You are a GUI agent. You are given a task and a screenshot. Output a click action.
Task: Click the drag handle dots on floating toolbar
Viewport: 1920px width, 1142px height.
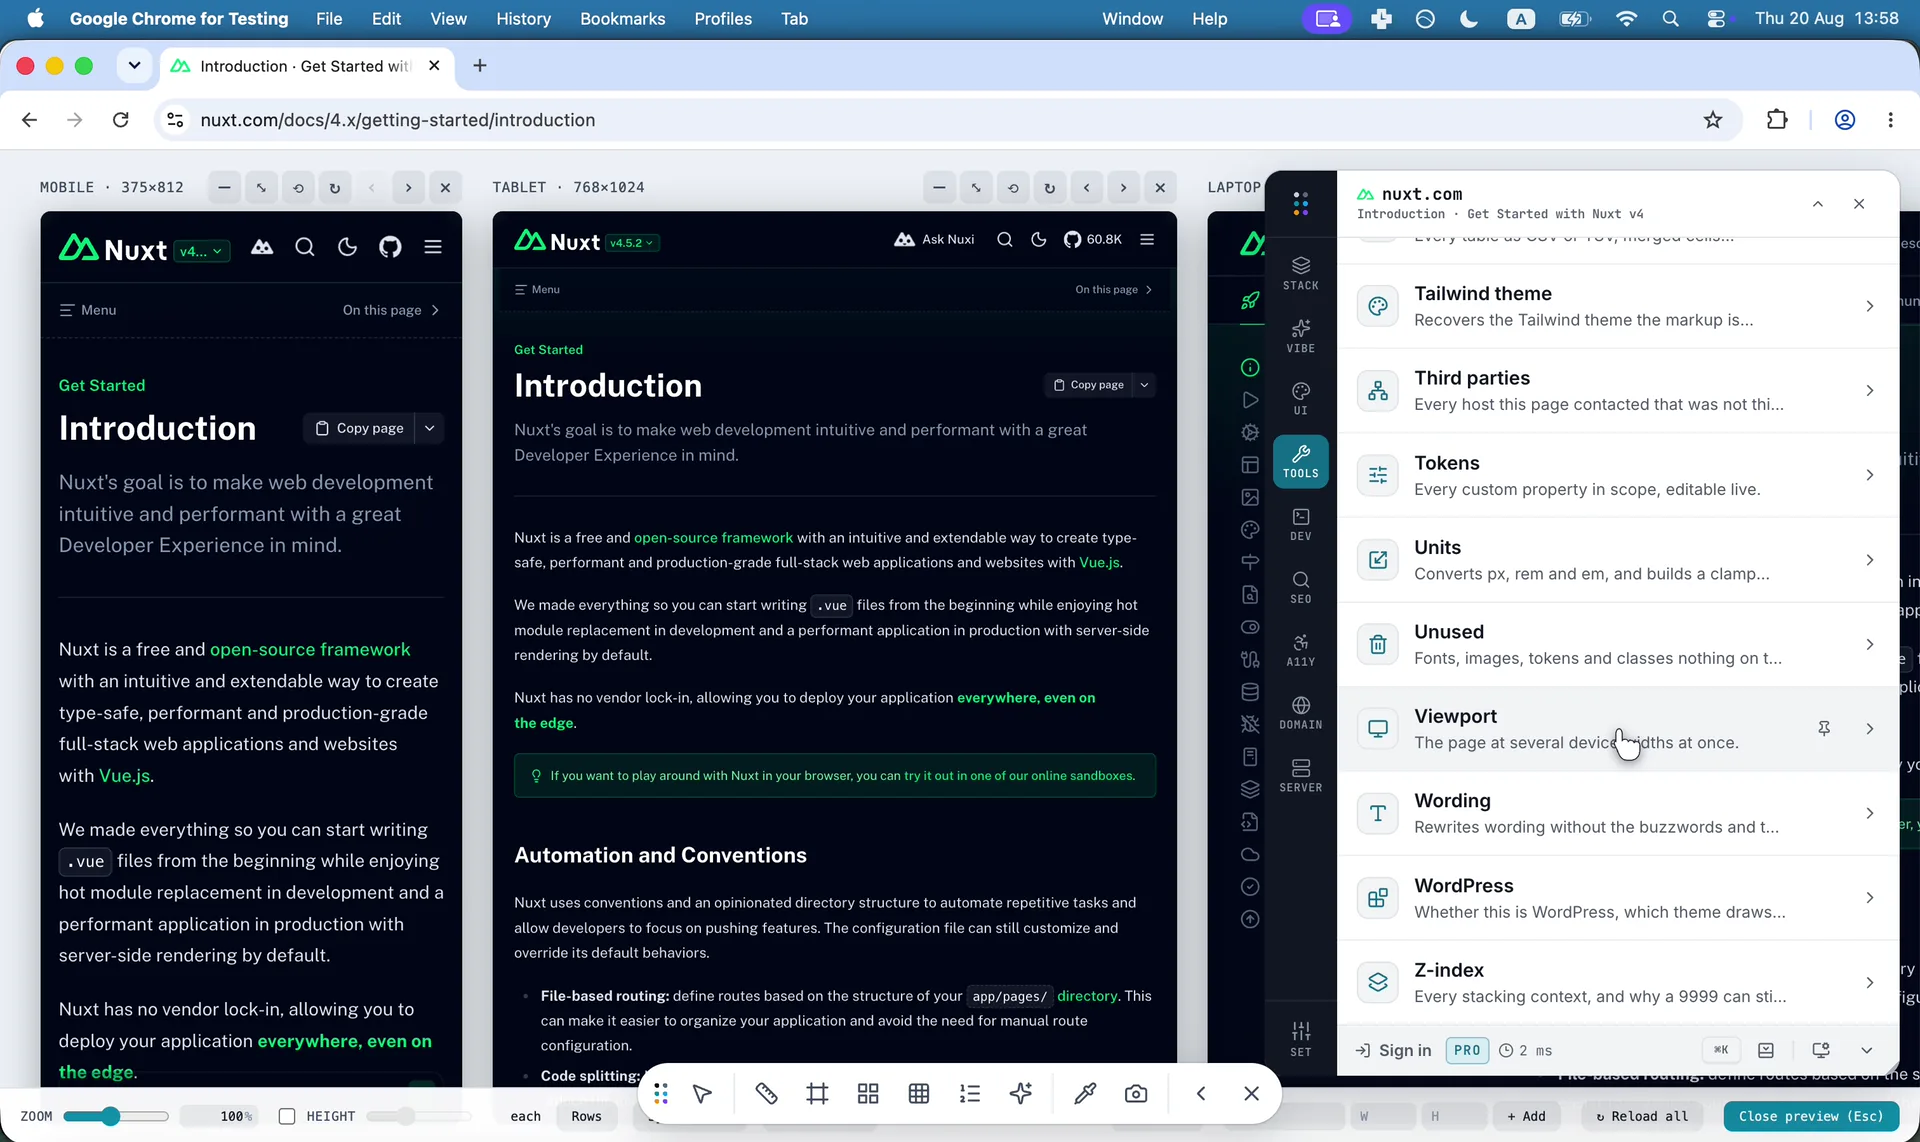661,1094
